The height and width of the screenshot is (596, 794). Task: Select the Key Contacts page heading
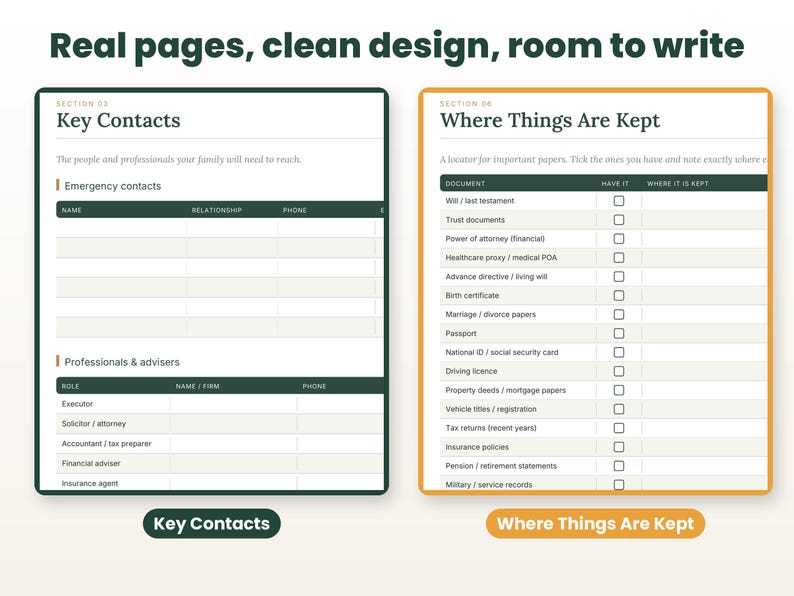pos(118,121)
